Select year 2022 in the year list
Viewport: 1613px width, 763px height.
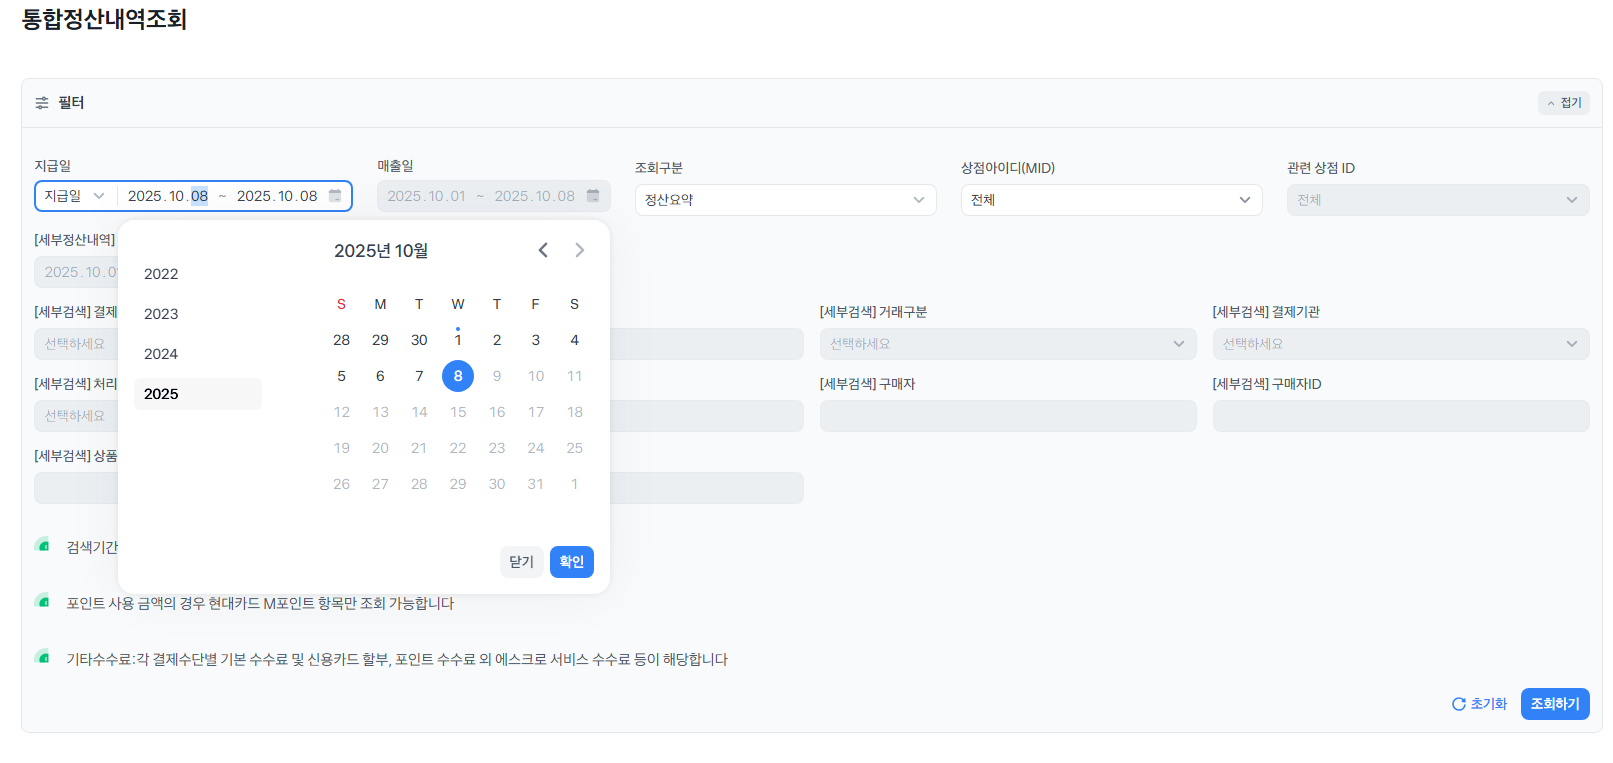point(198,274)
